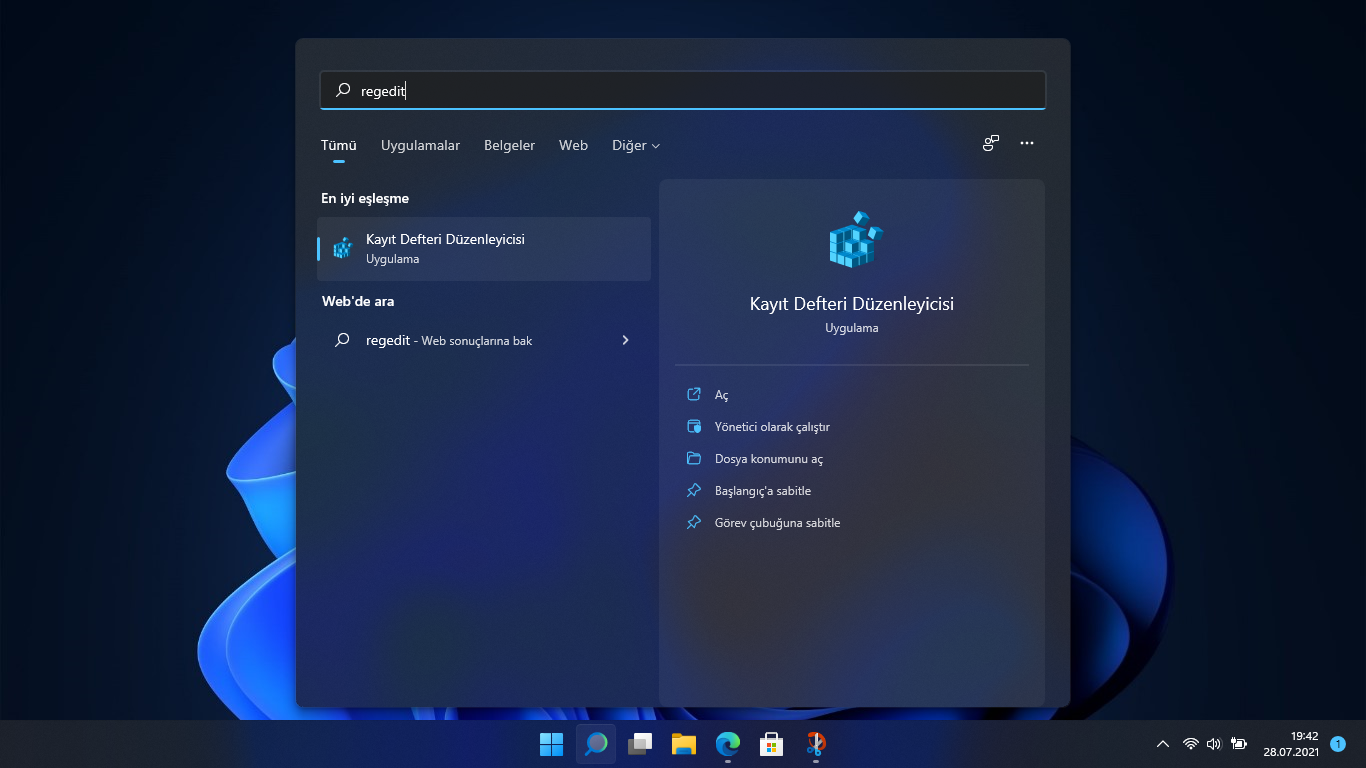Open regedit web results row
The height and width of the screenshot is (768, 1366).
coord(484,340)
